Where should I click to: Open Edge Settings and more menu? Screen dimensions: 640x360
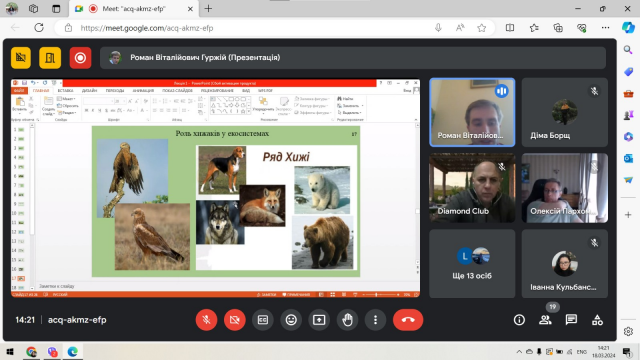605,28
